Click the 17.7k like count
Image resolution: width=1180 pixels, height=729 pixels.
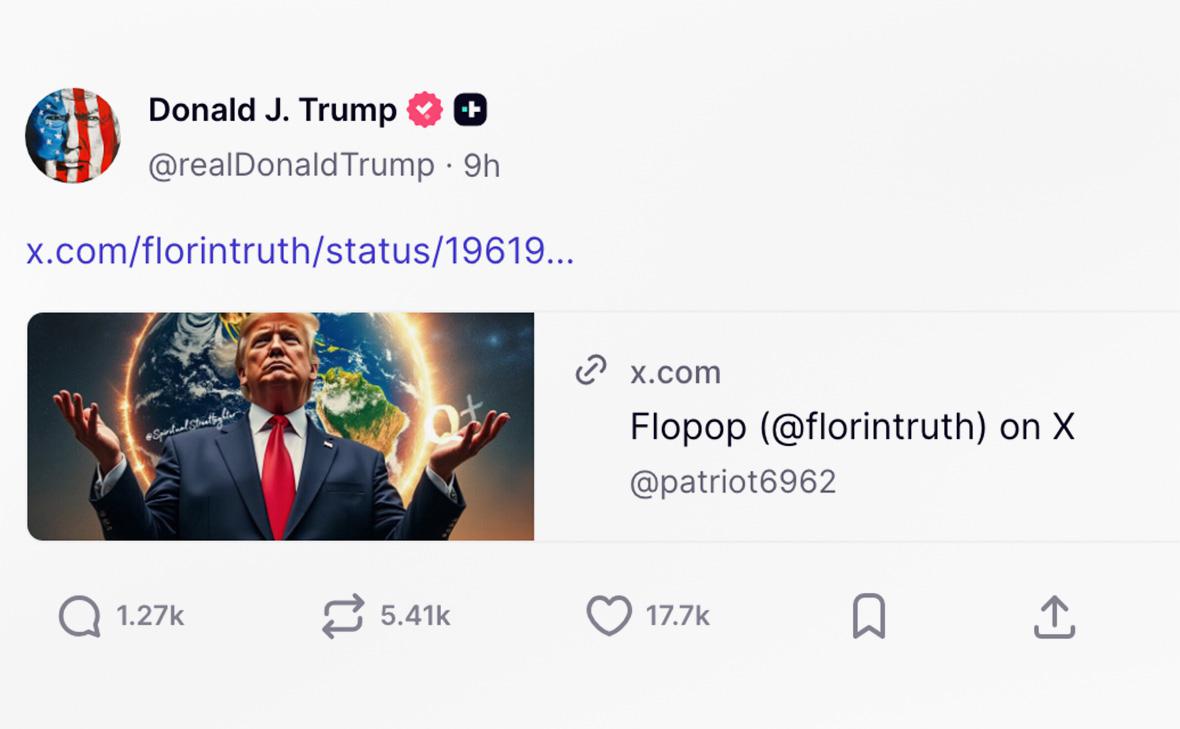click(x=680, y=617)
